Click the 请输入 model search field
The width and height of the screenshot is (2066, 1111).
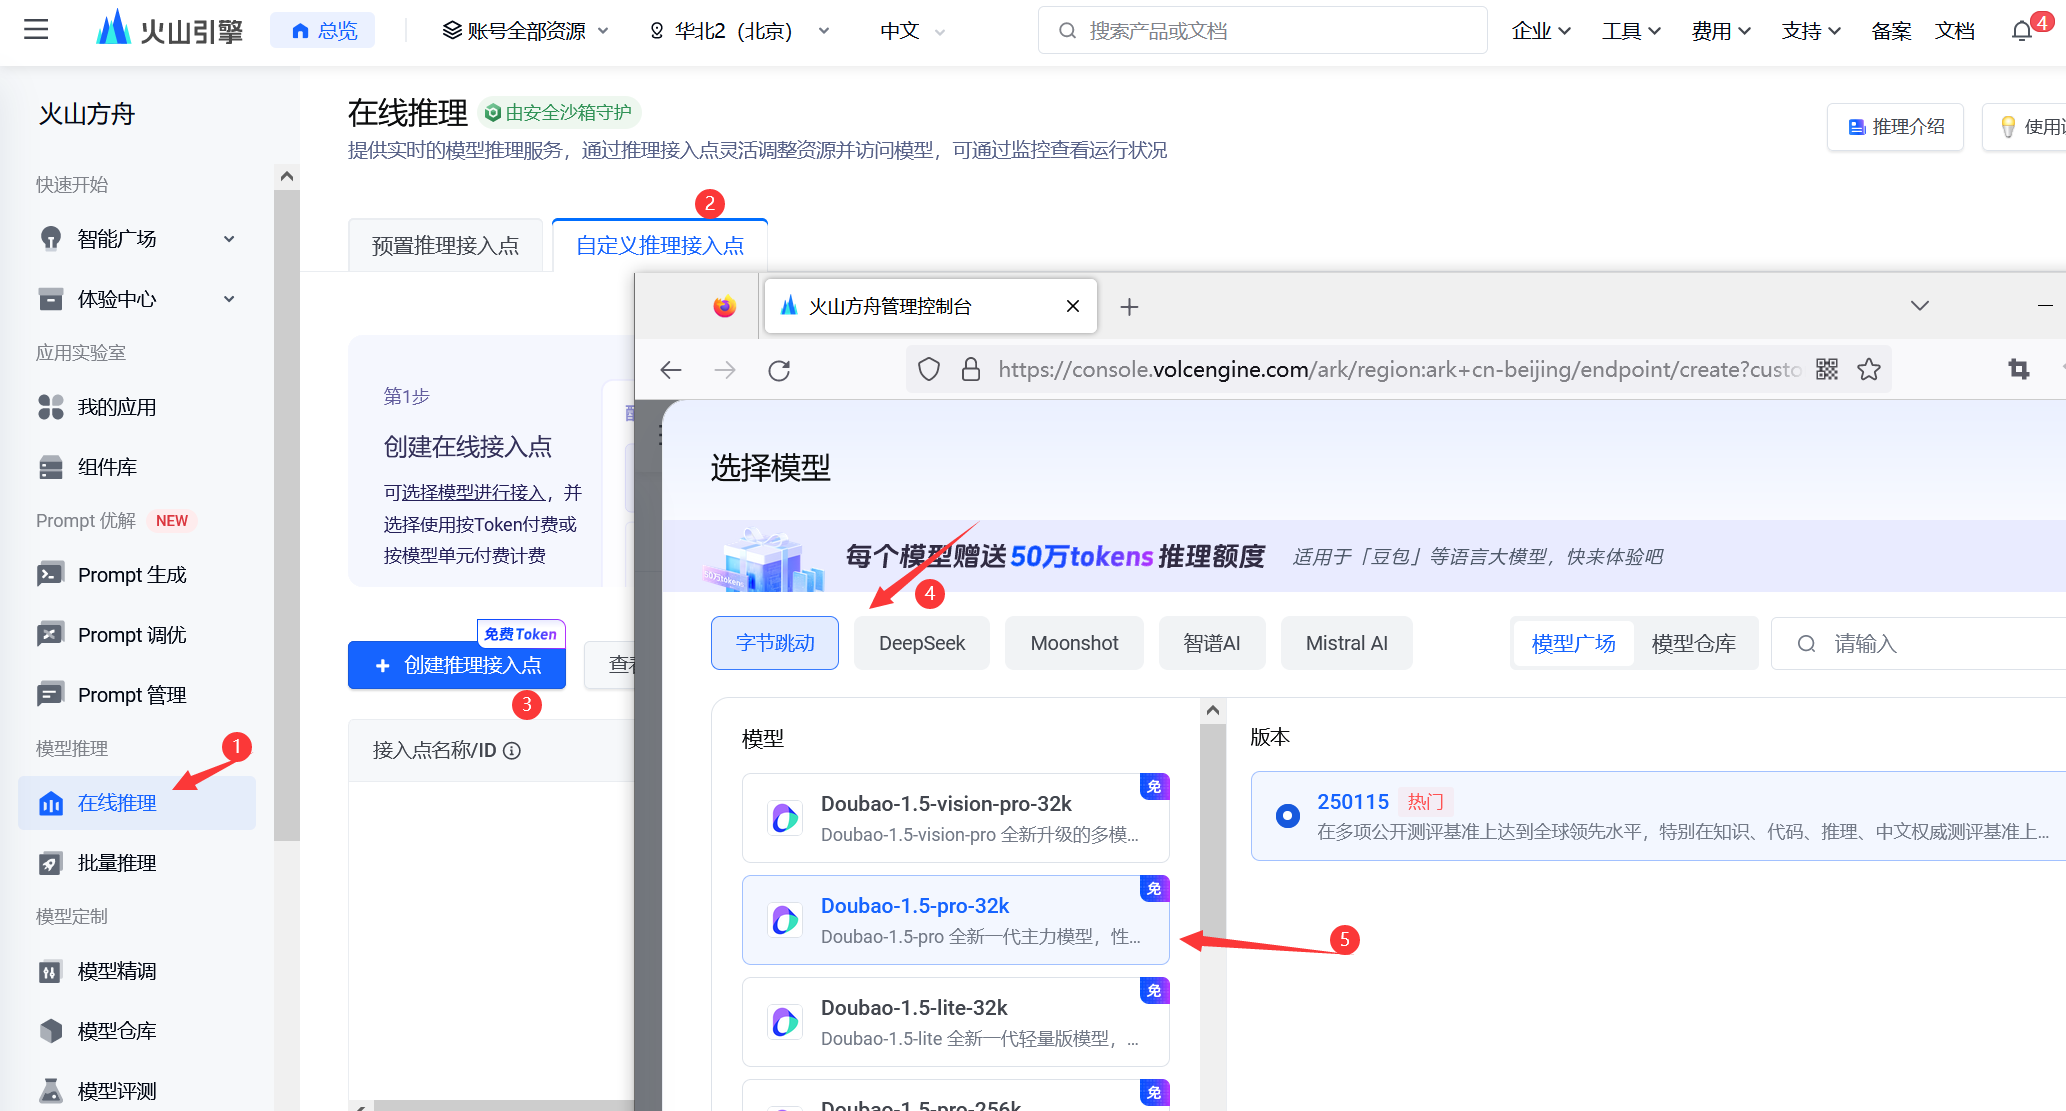click(1918, 644)
